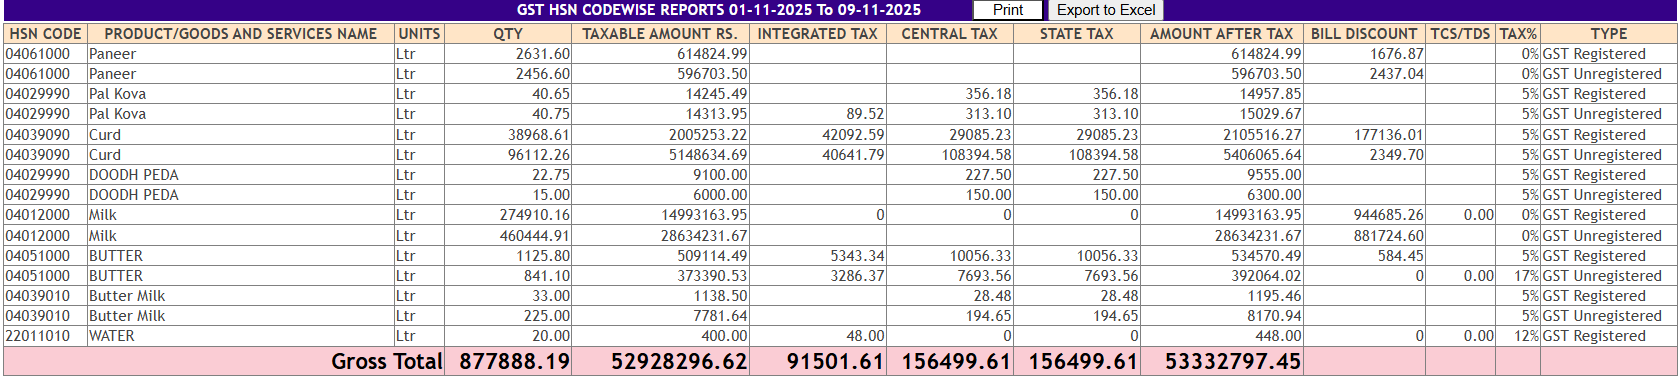Click Paneer bill discount 2437.04

[1396, 74]
